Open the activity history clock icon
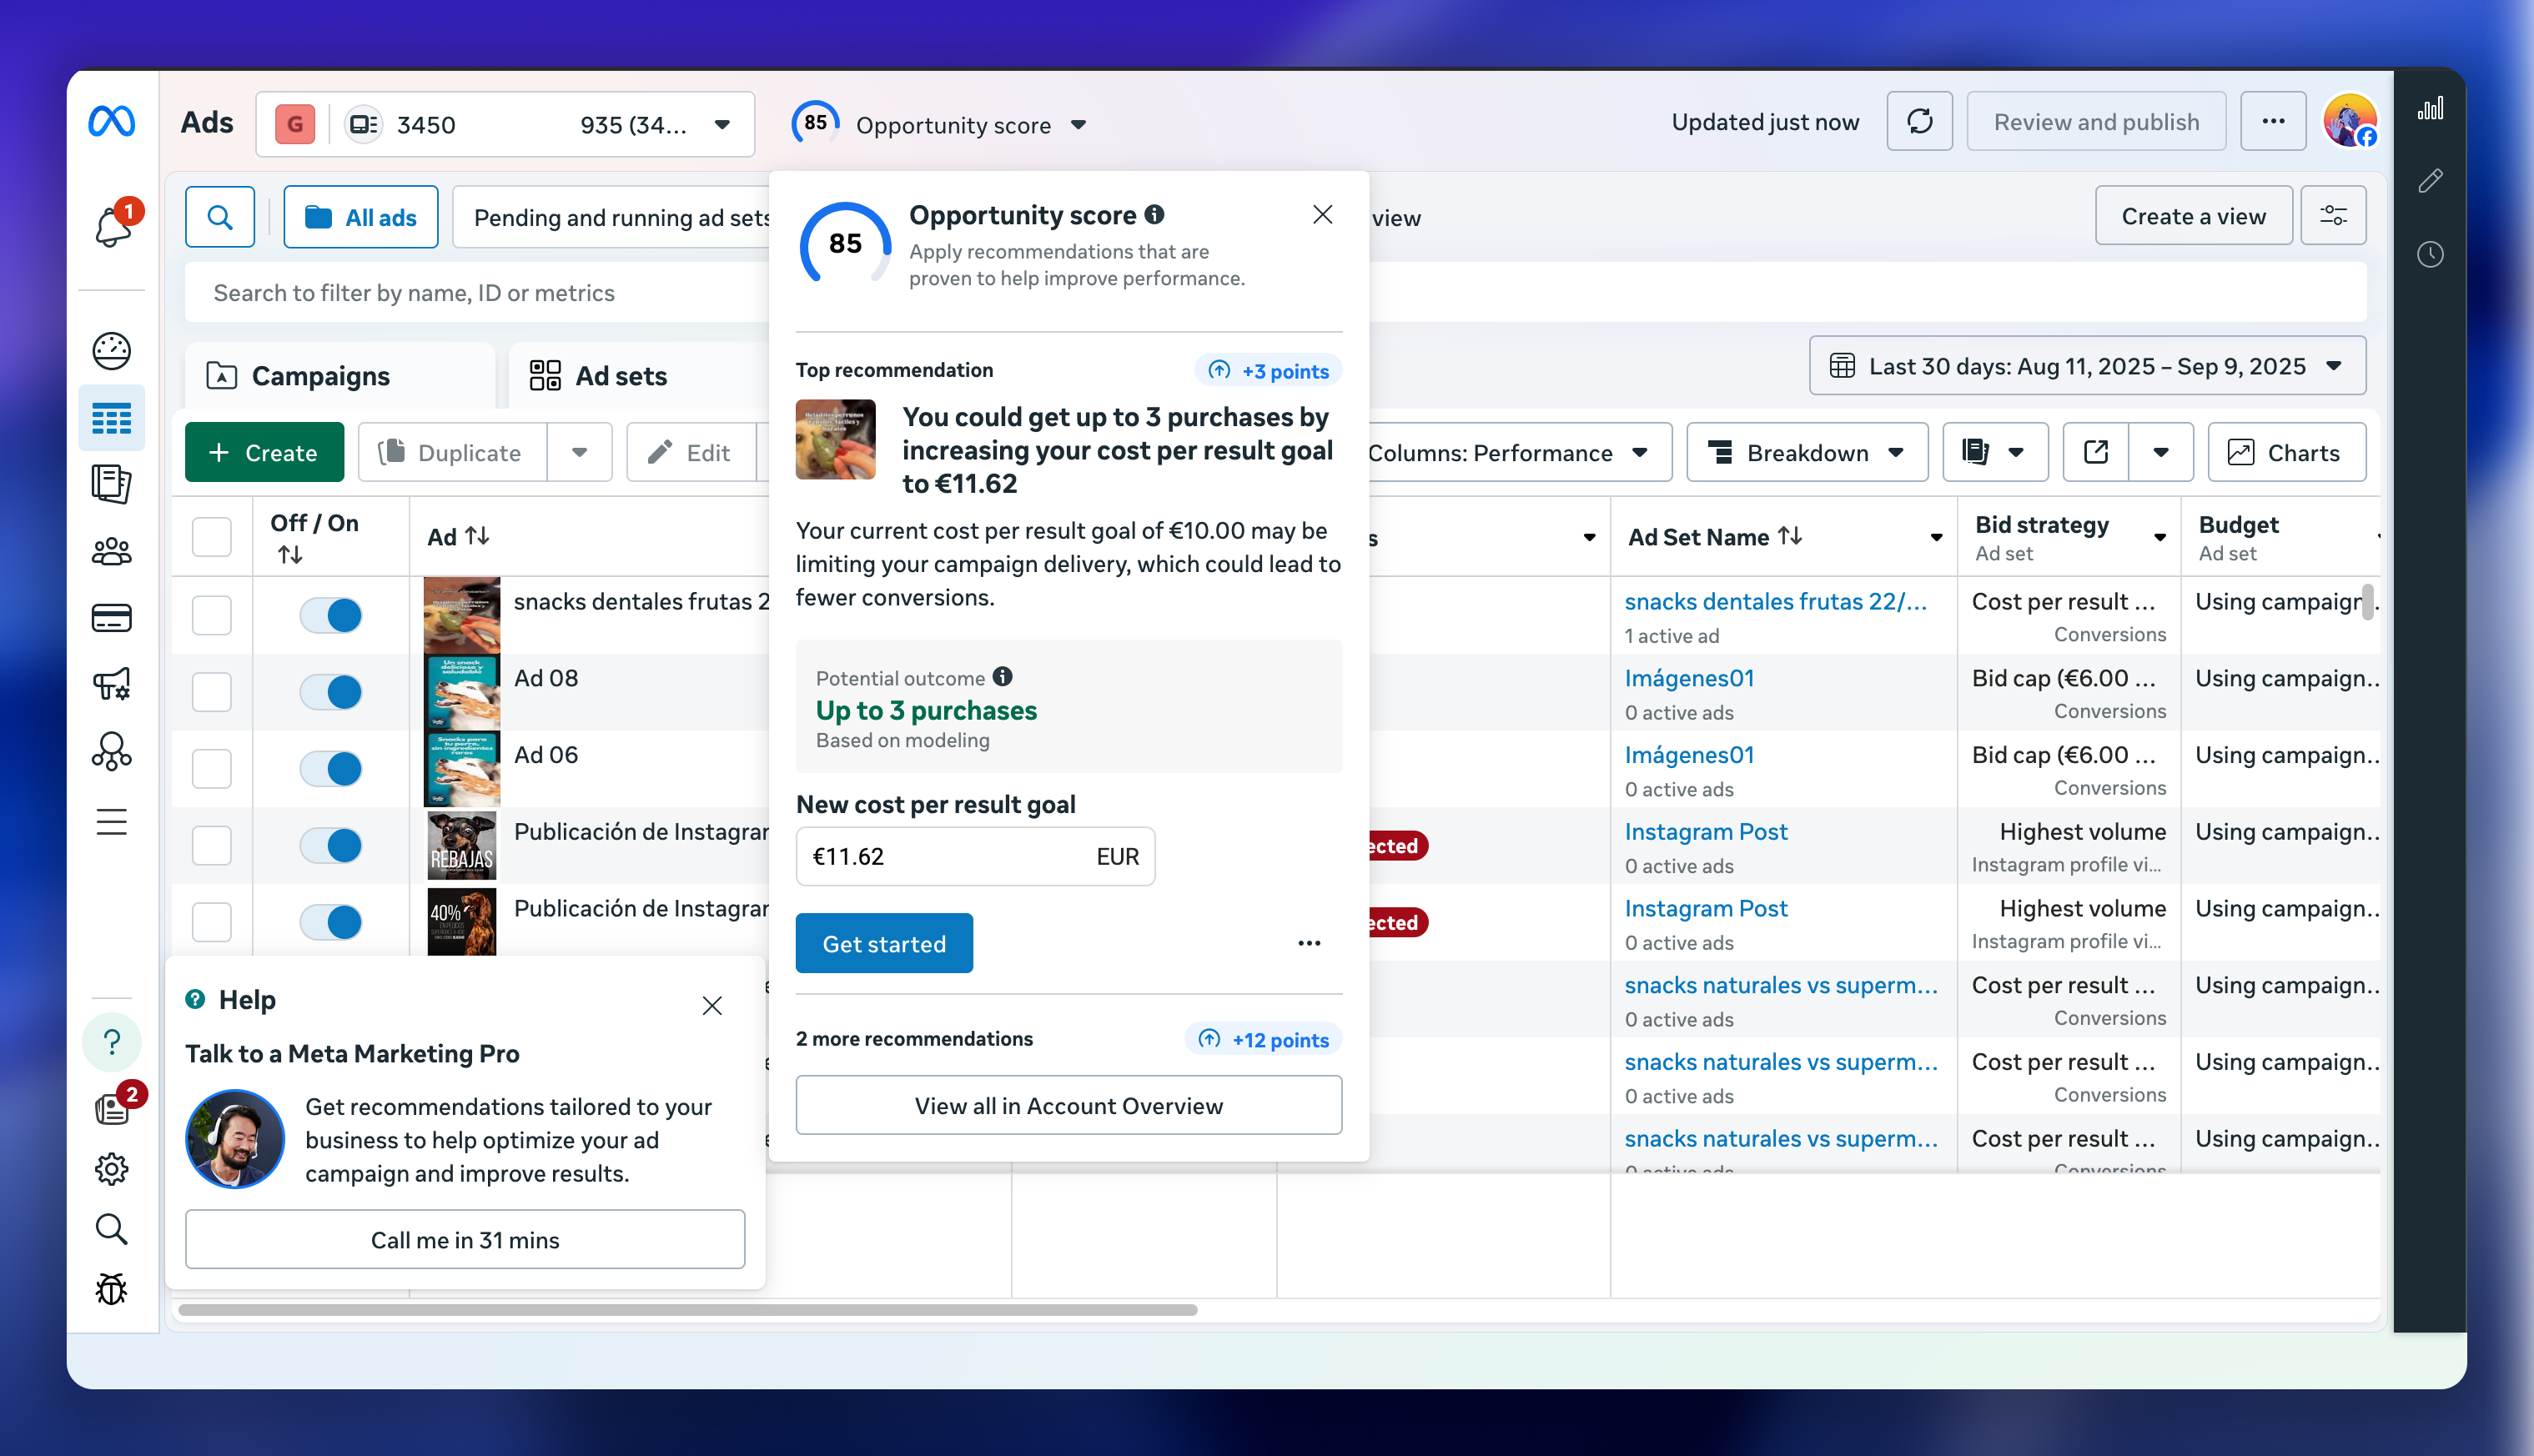The height and width of the screenshot is (1456, 2534). pyautogui.click(x=2429, y=254)
